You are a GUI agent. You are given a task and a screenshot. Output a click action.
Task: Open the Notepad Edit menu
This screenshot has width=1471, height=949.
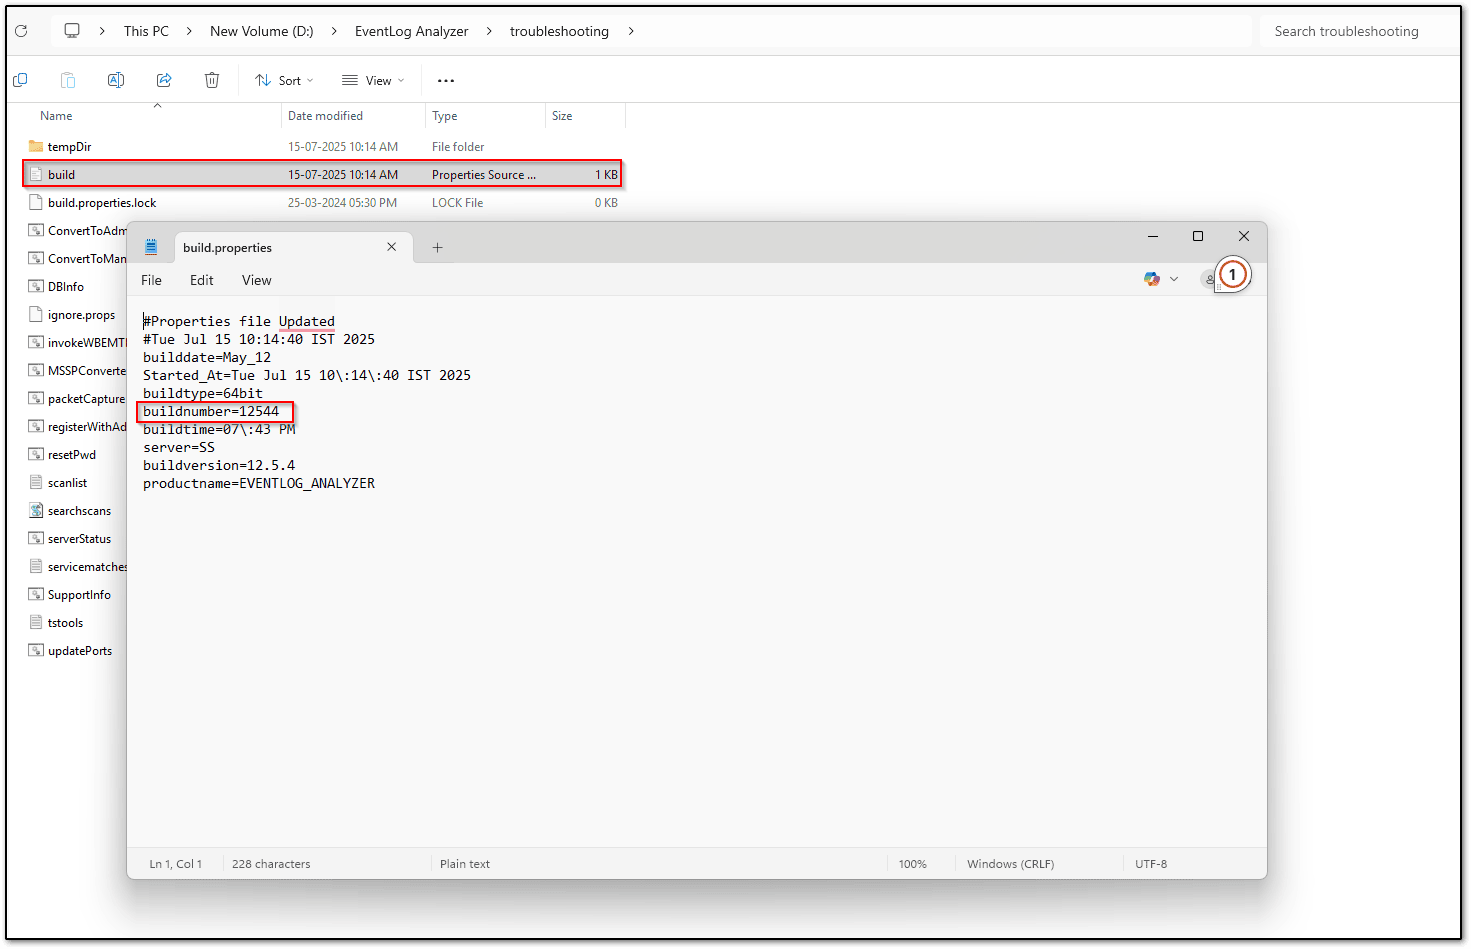202,280
